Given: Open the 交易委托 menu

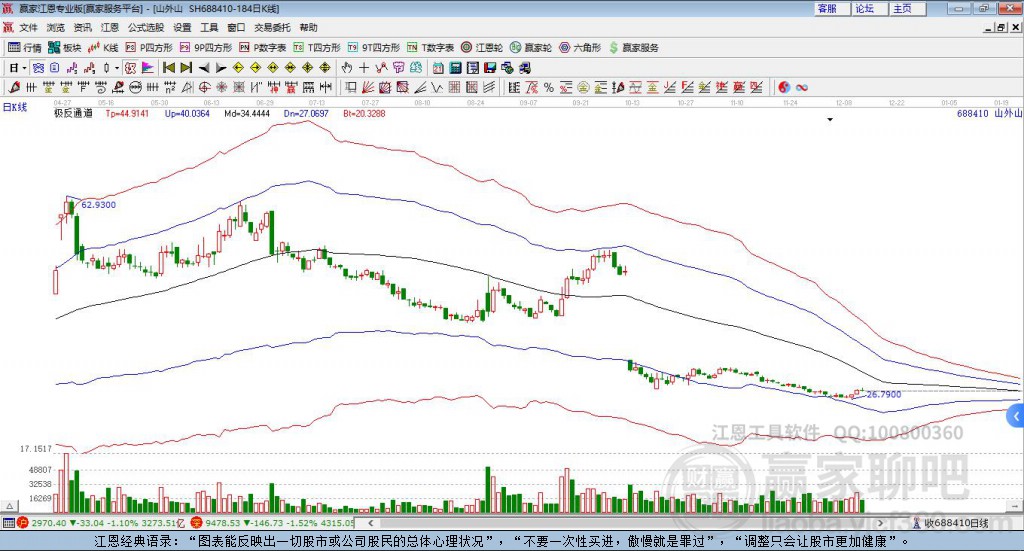Looking at the screenshot, I should point(272,27).
